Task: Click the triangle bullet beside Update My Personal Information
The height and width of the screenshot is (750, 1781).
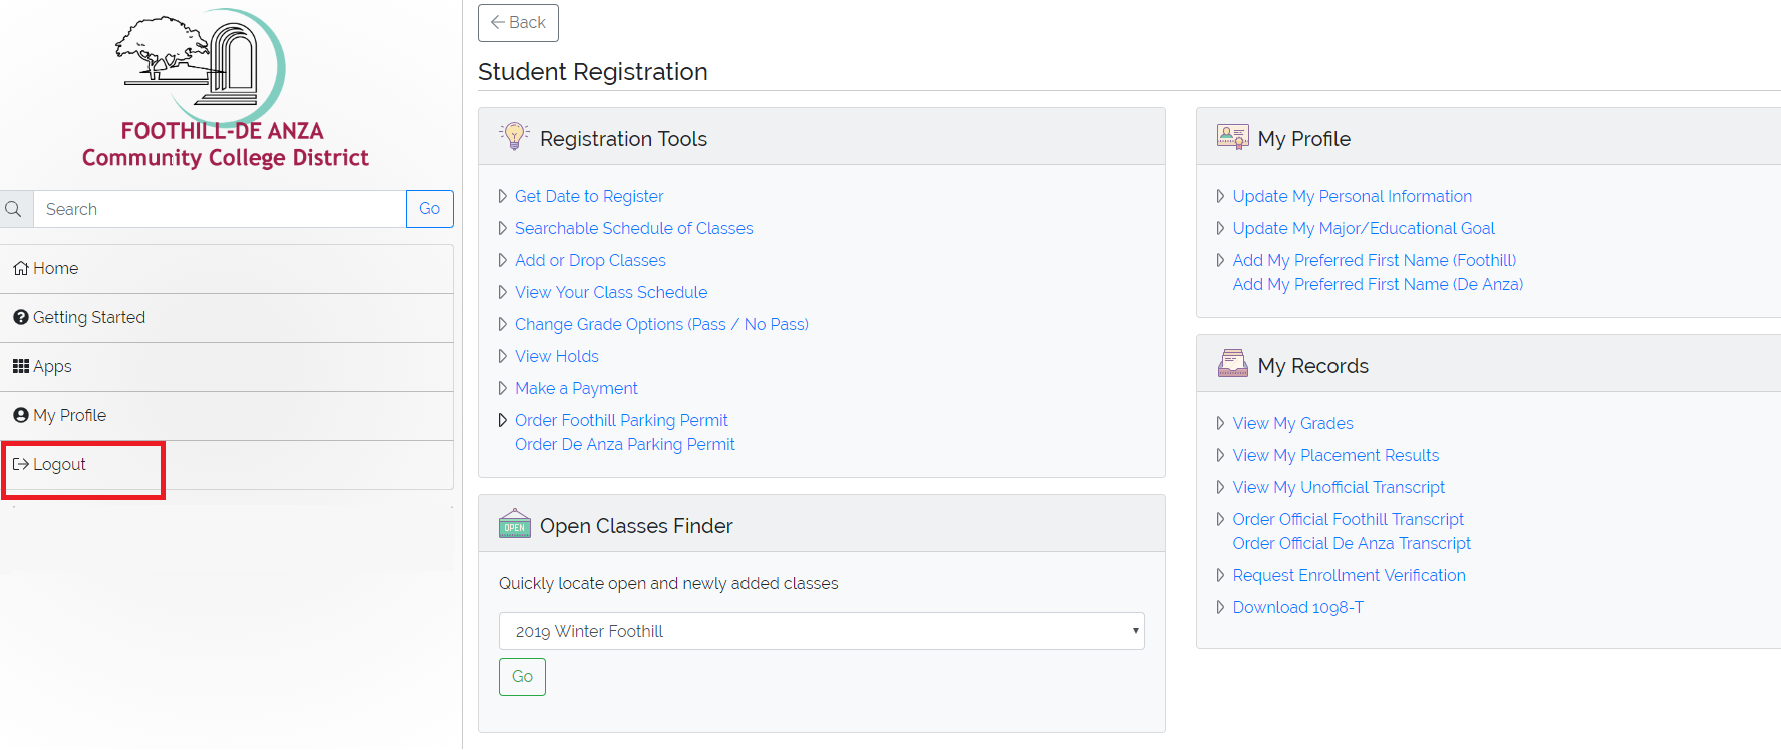Action: 1220,196
